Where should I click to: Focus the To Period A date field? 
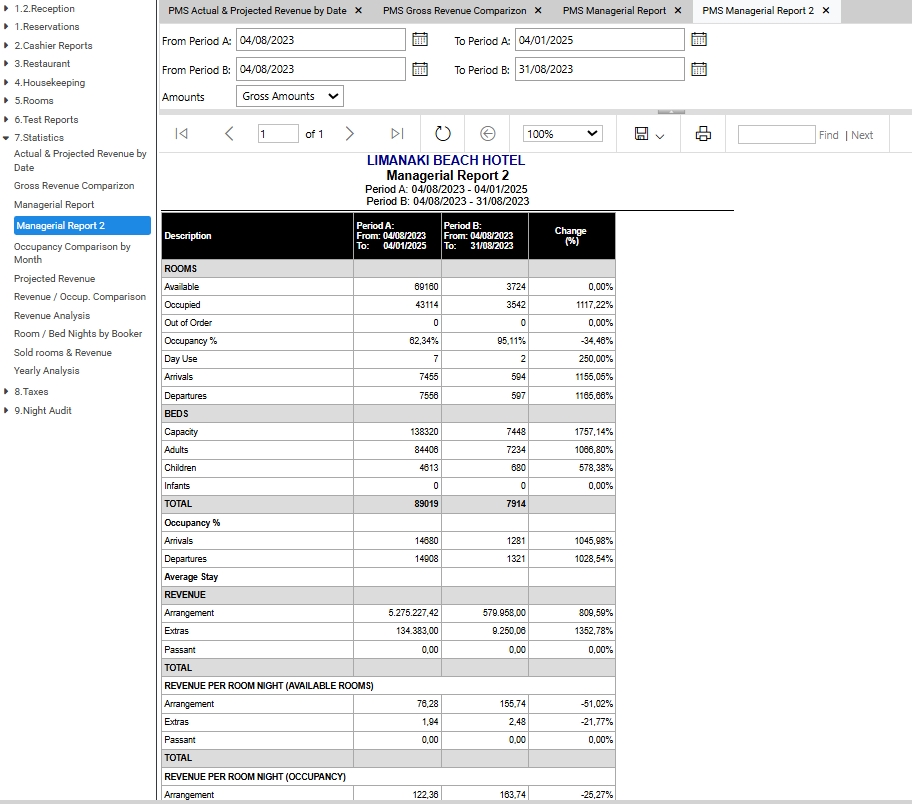coord(600,40)
